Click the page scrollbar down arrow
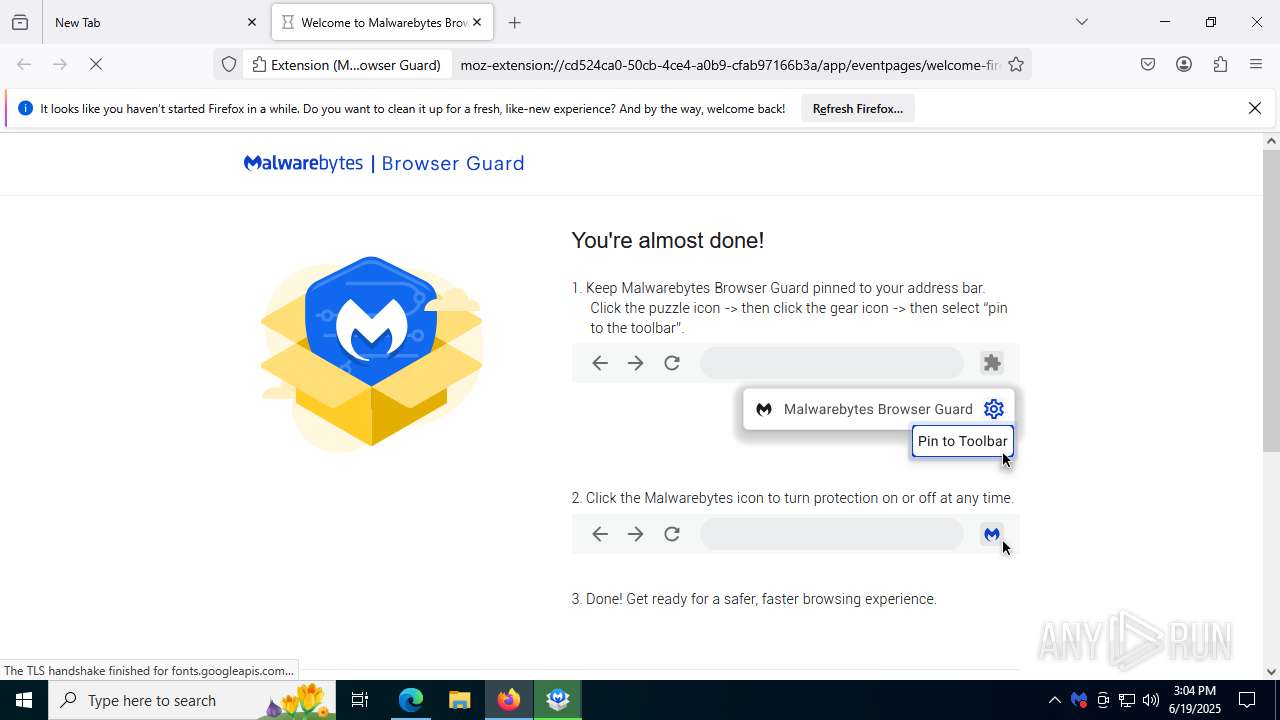This screenshot has height=720, width=1280. click(x=1271, y=671)
